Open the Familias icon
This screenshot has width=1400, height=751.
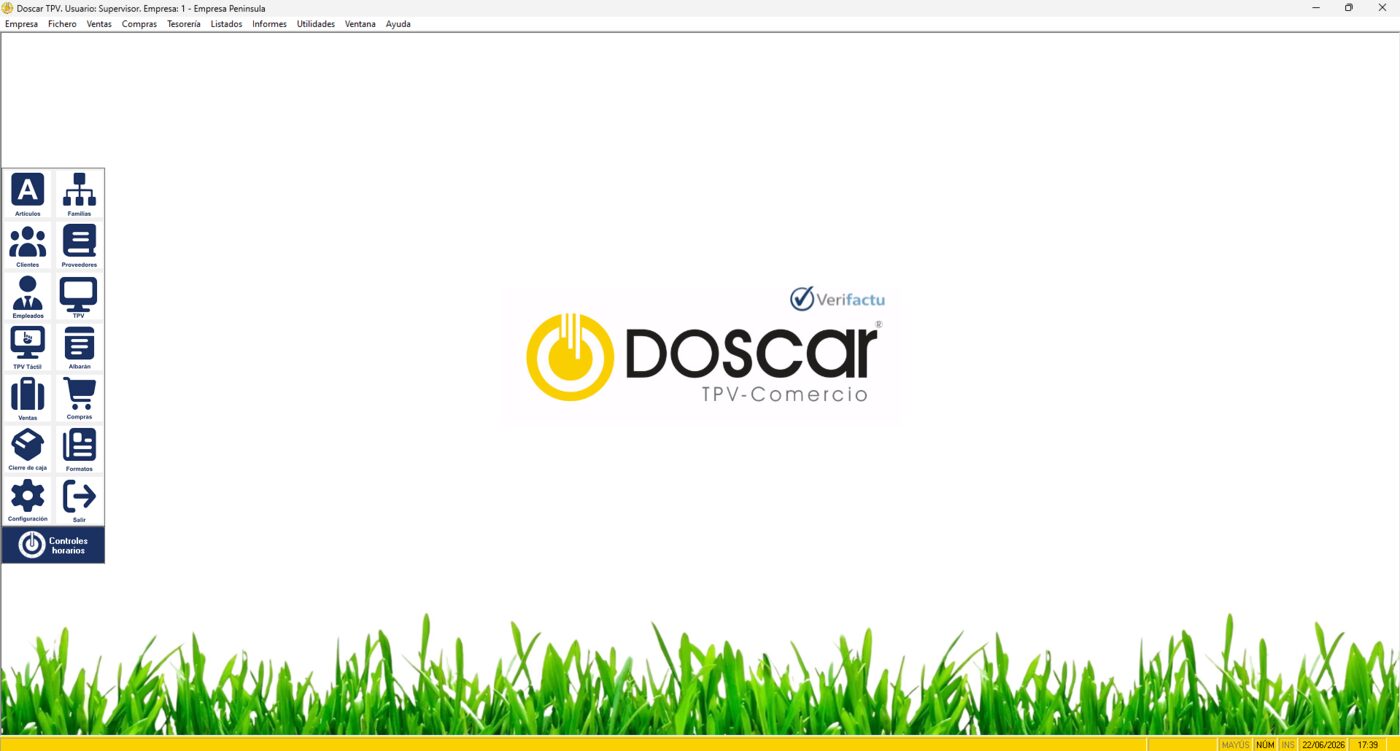pyautogui.click(x=79, y=194)
